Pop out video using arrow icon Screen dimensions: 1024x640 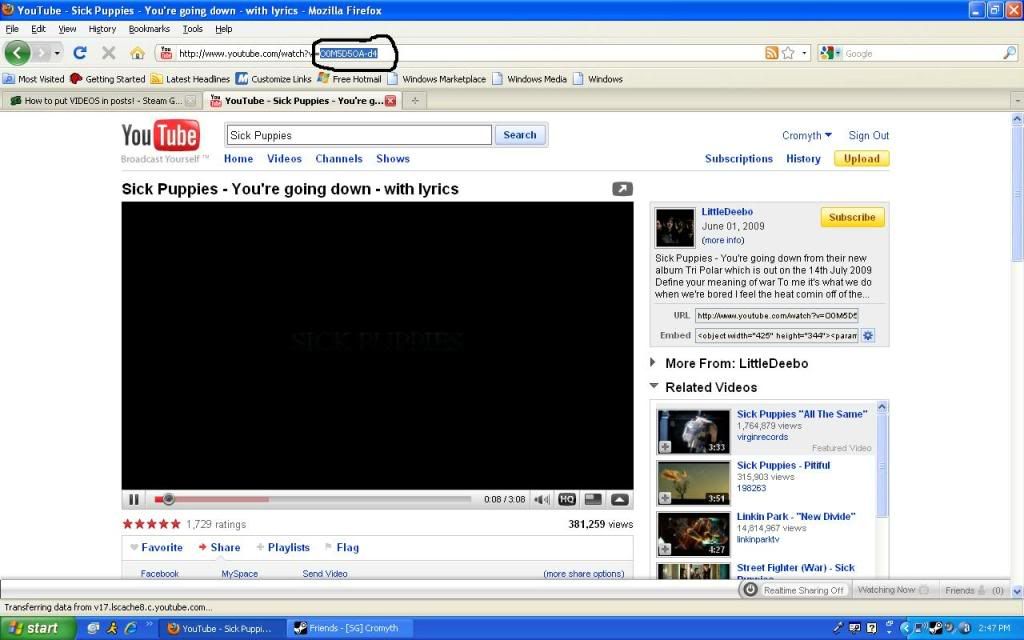(x=622, y=188)
